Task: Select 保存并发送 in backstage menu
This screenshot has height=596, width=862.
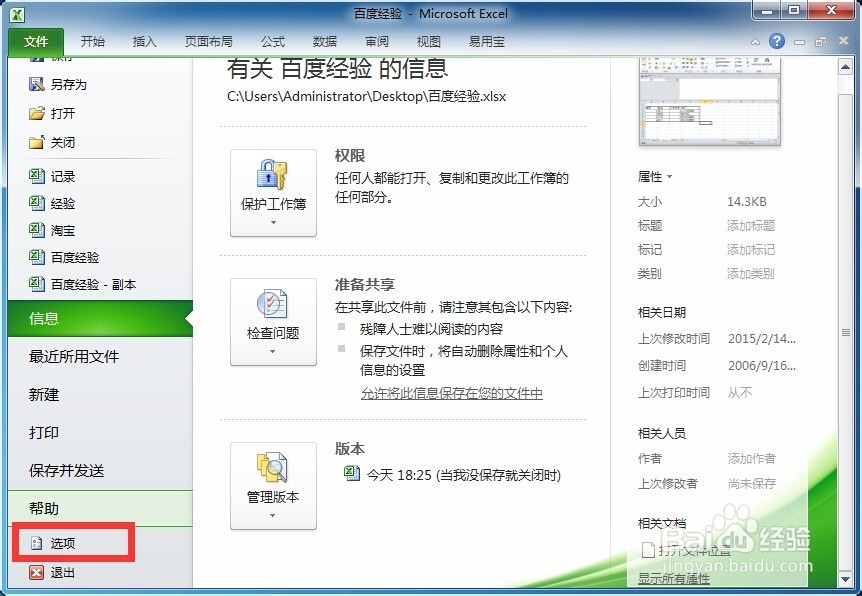Action: (x=100, y=470)
